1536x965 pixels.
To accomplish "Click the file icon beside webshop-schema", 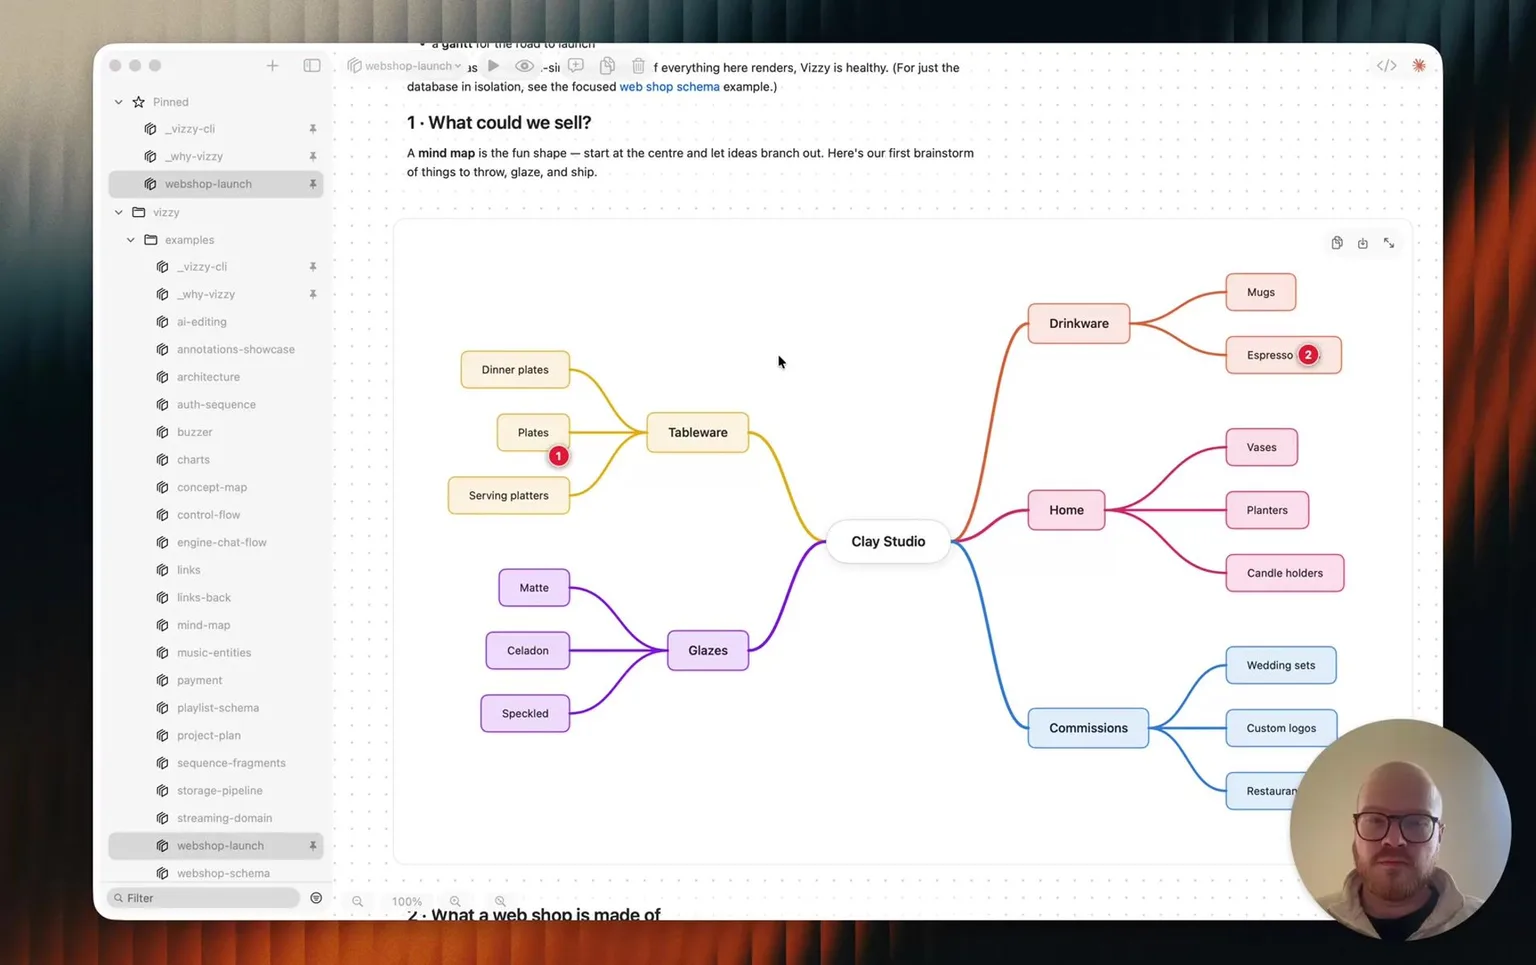I will click(x=162, y=873).
